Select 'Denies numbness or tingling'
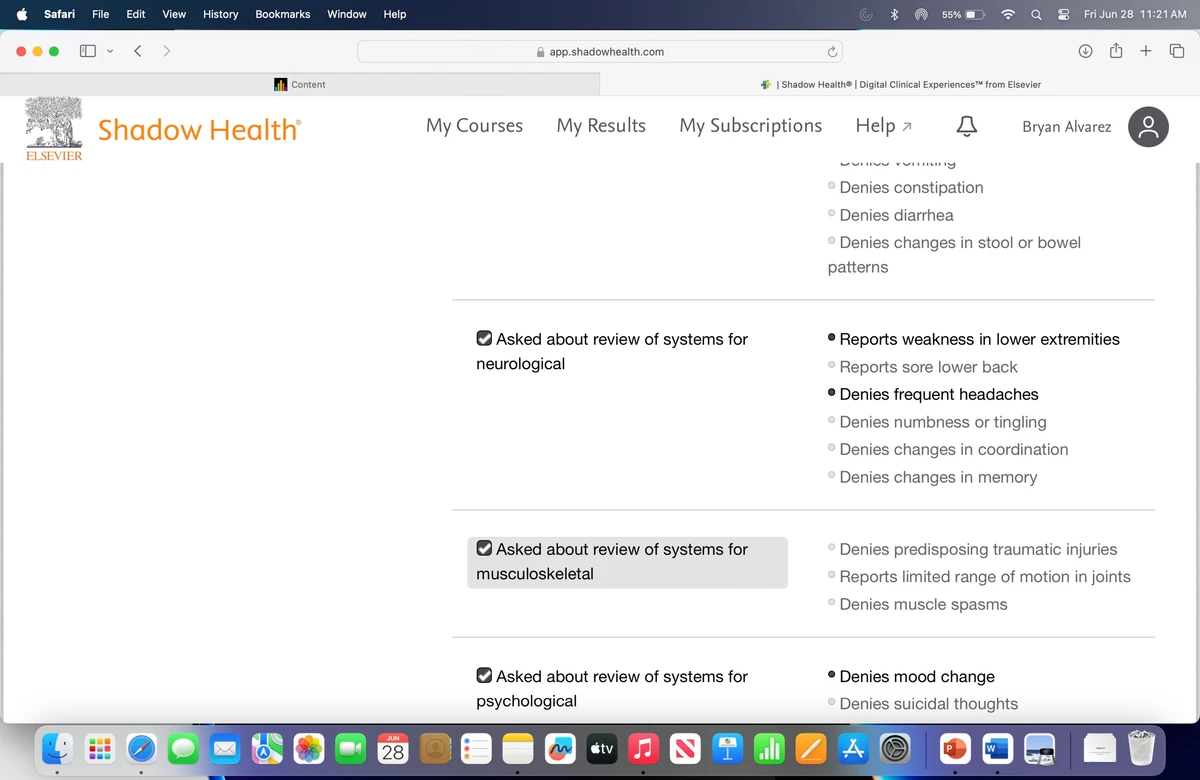This screenshot has width=1200, height=780. [x=943, y=422]
